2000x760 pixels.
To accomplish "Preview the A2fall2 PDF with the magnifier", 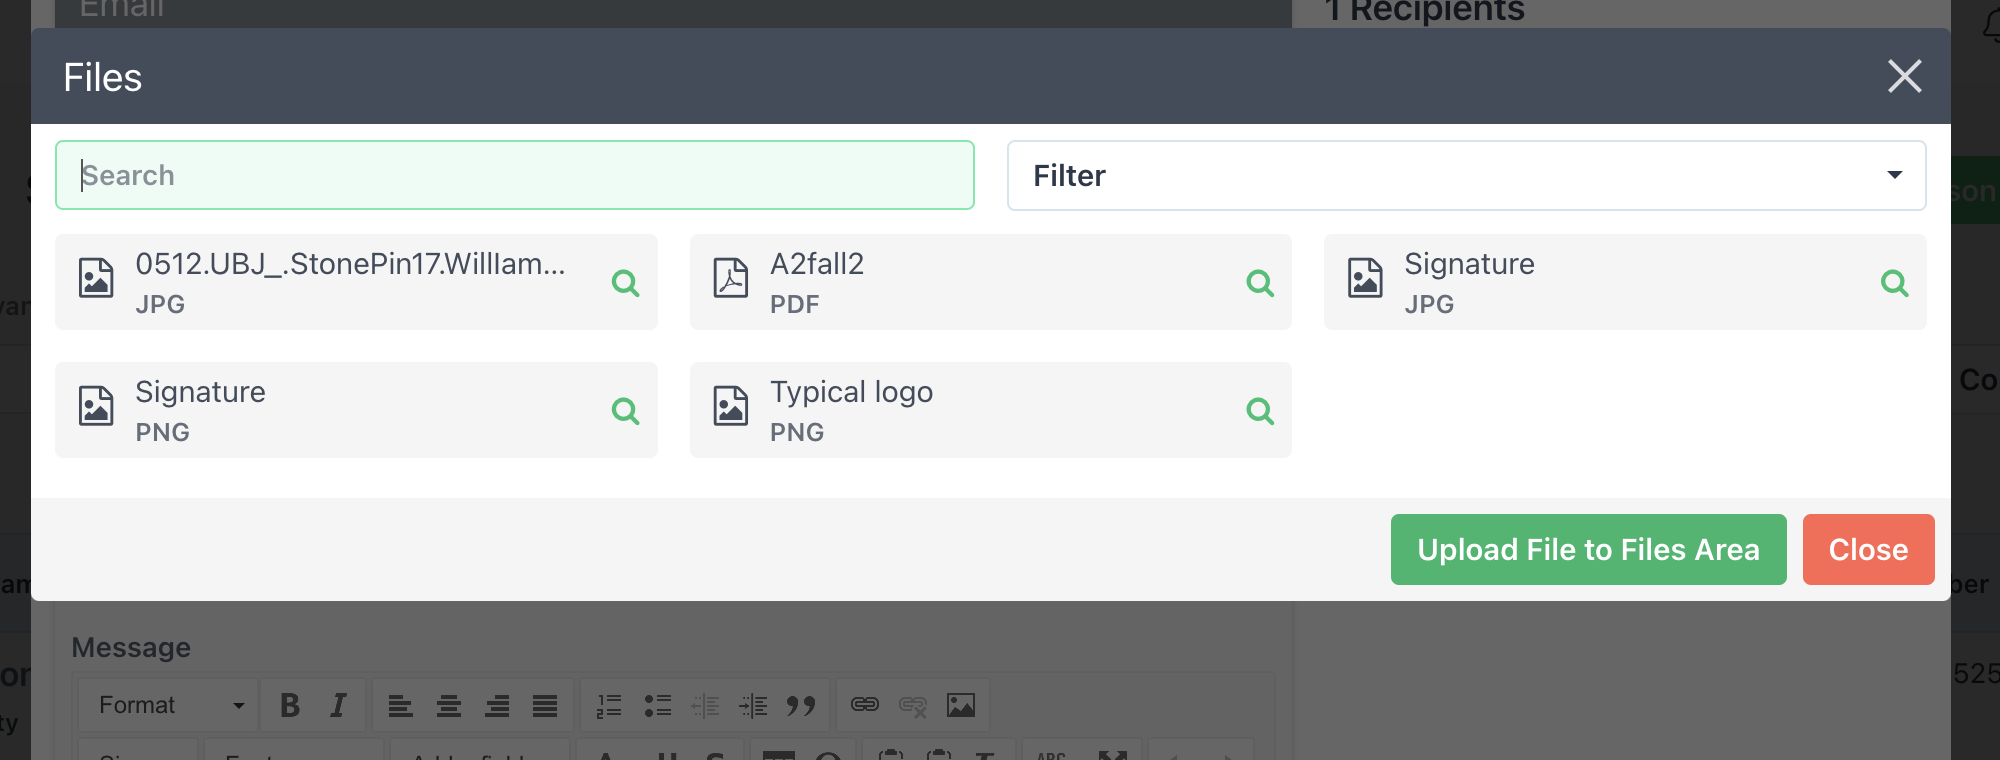I will pyautogui.click(x=1260, y=283).
